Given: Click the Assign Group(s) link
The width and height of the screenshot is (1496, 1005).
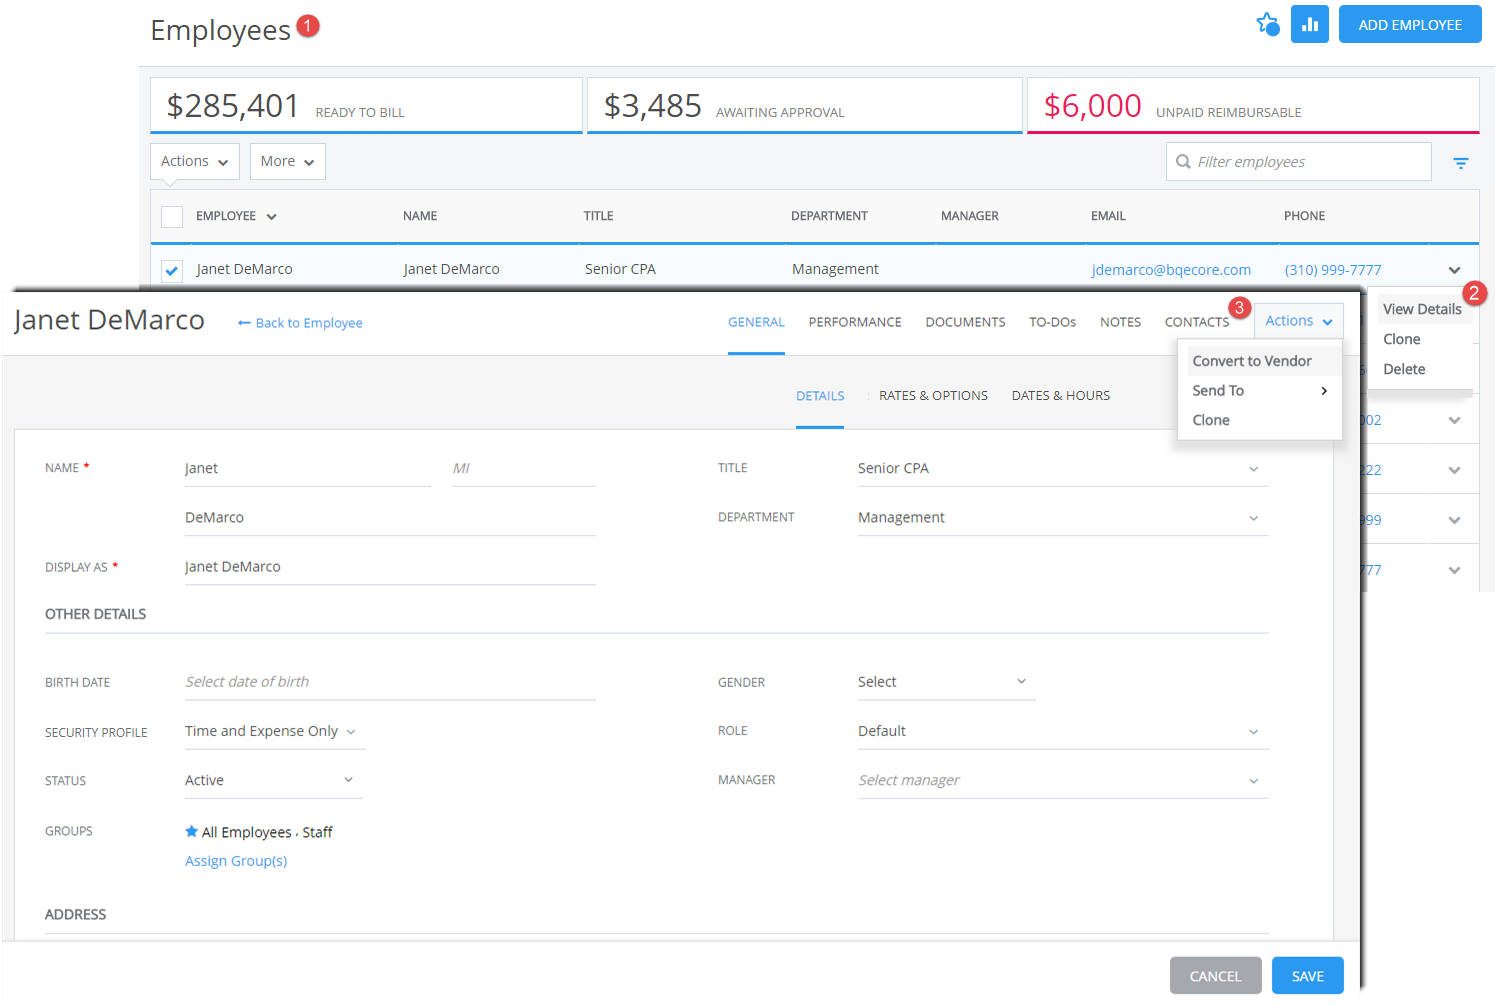Looking at the screenshot, I should click(x=236, y=861).
